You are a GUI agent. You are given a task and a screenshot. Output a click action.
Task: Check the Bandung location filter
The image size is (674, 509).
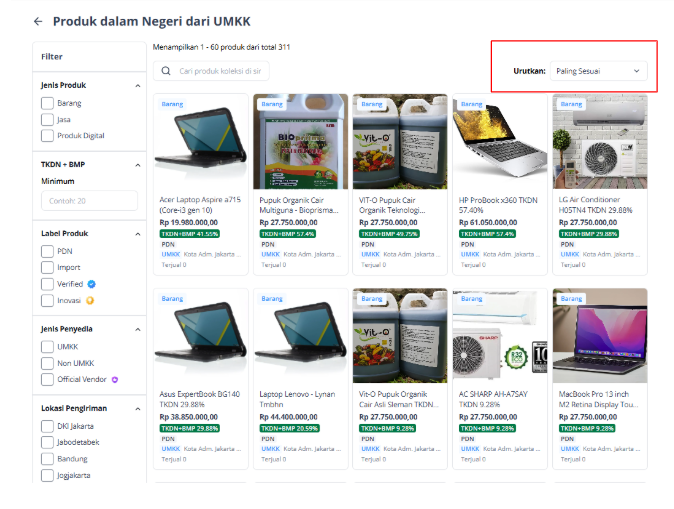click(47, 459)
